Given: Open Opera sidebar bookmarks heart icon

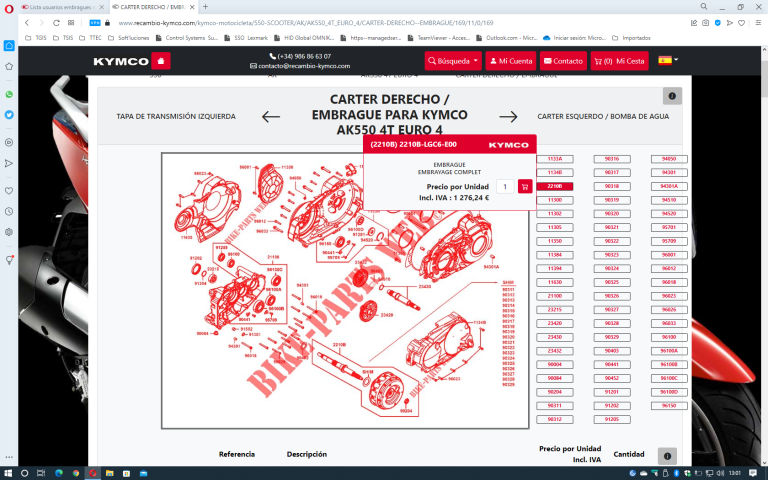Looking at the screenshot, I should pyautogui.click(x=9, y=190).
